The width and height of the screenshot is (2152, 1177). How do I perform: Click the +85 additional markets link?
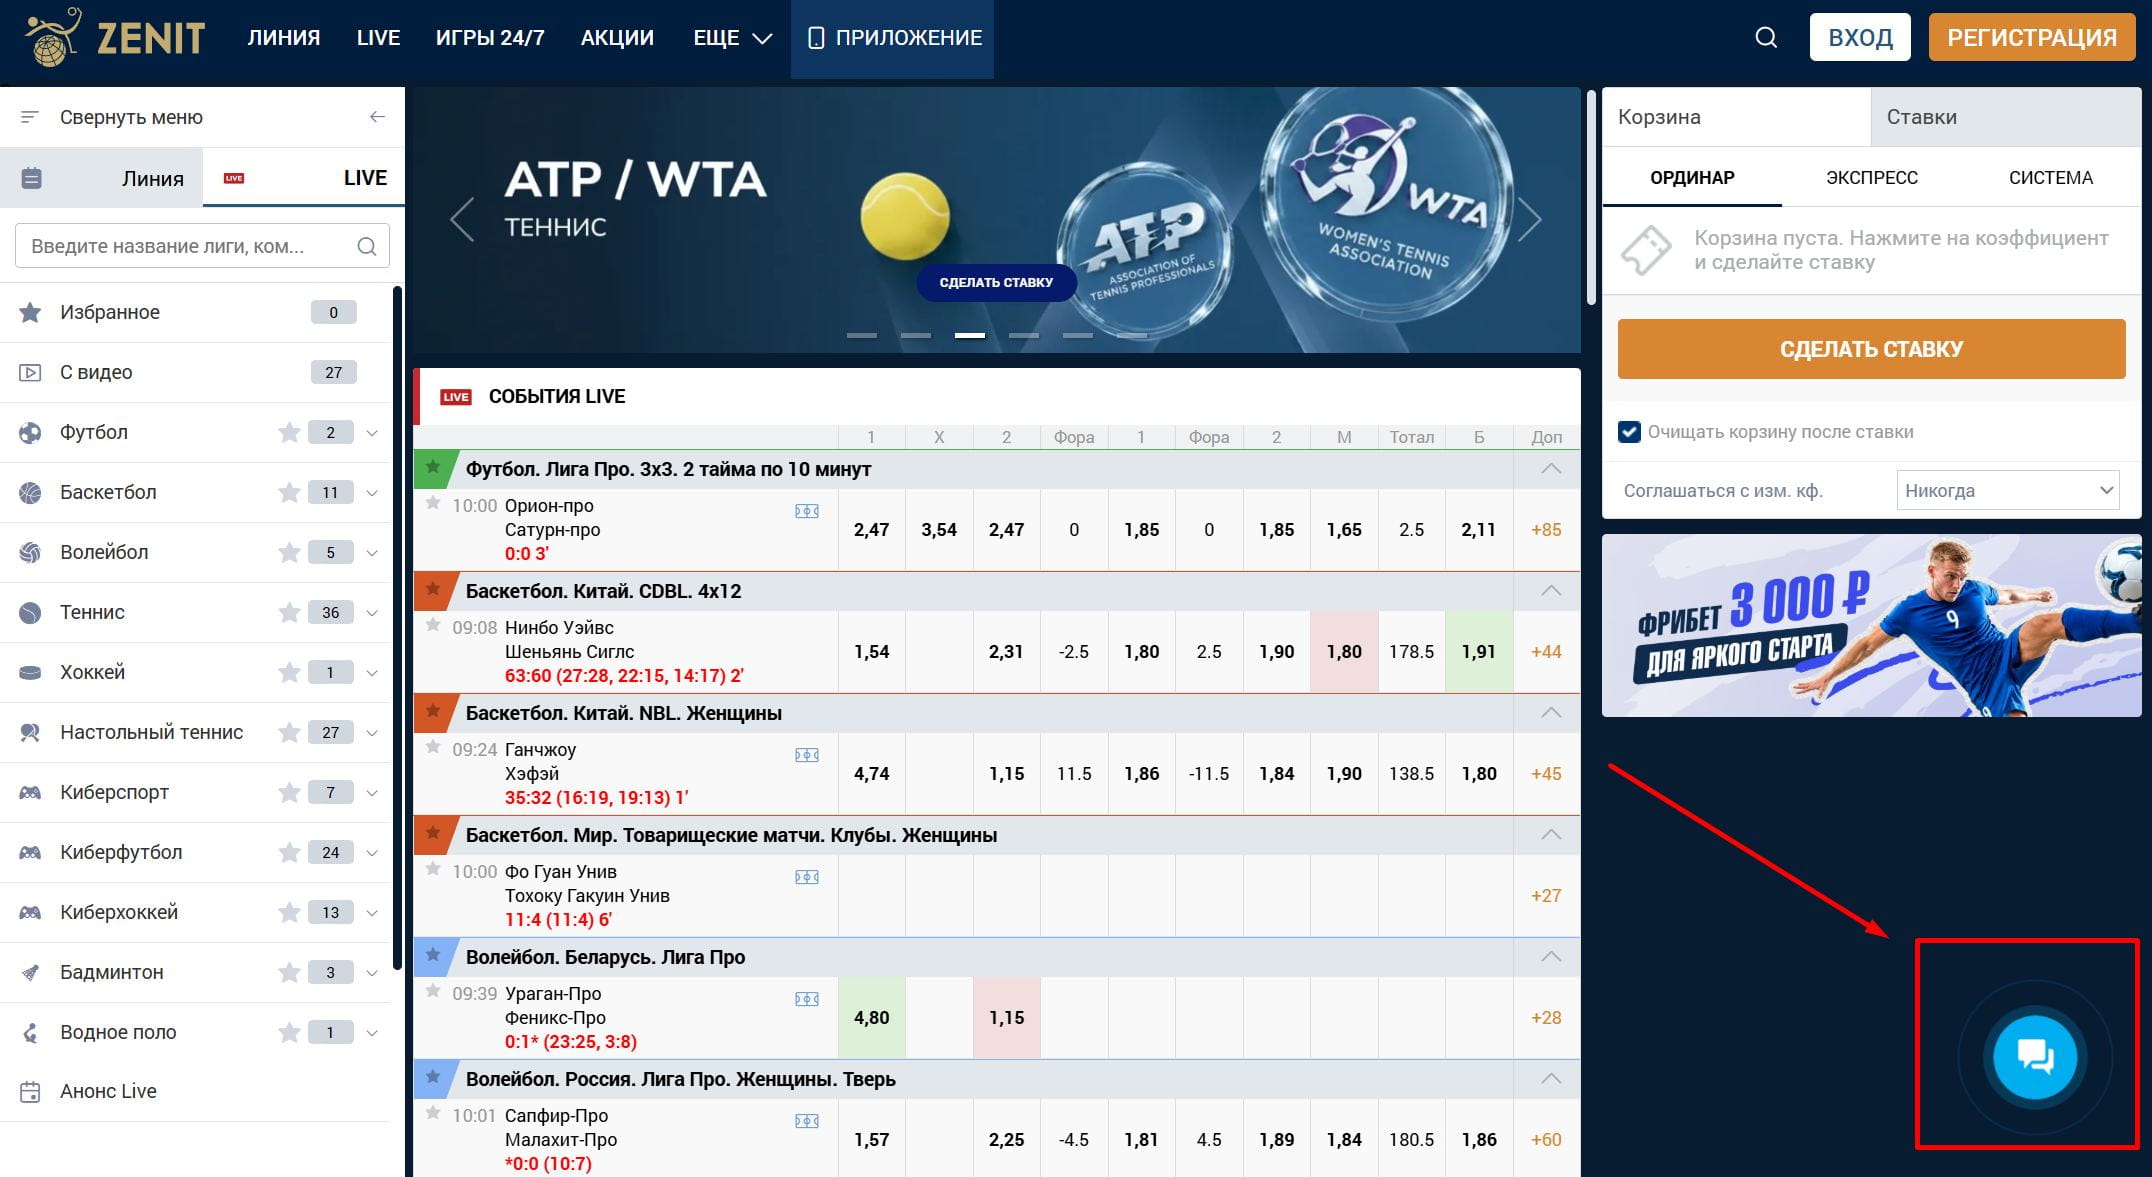(x=1546, y=530)
